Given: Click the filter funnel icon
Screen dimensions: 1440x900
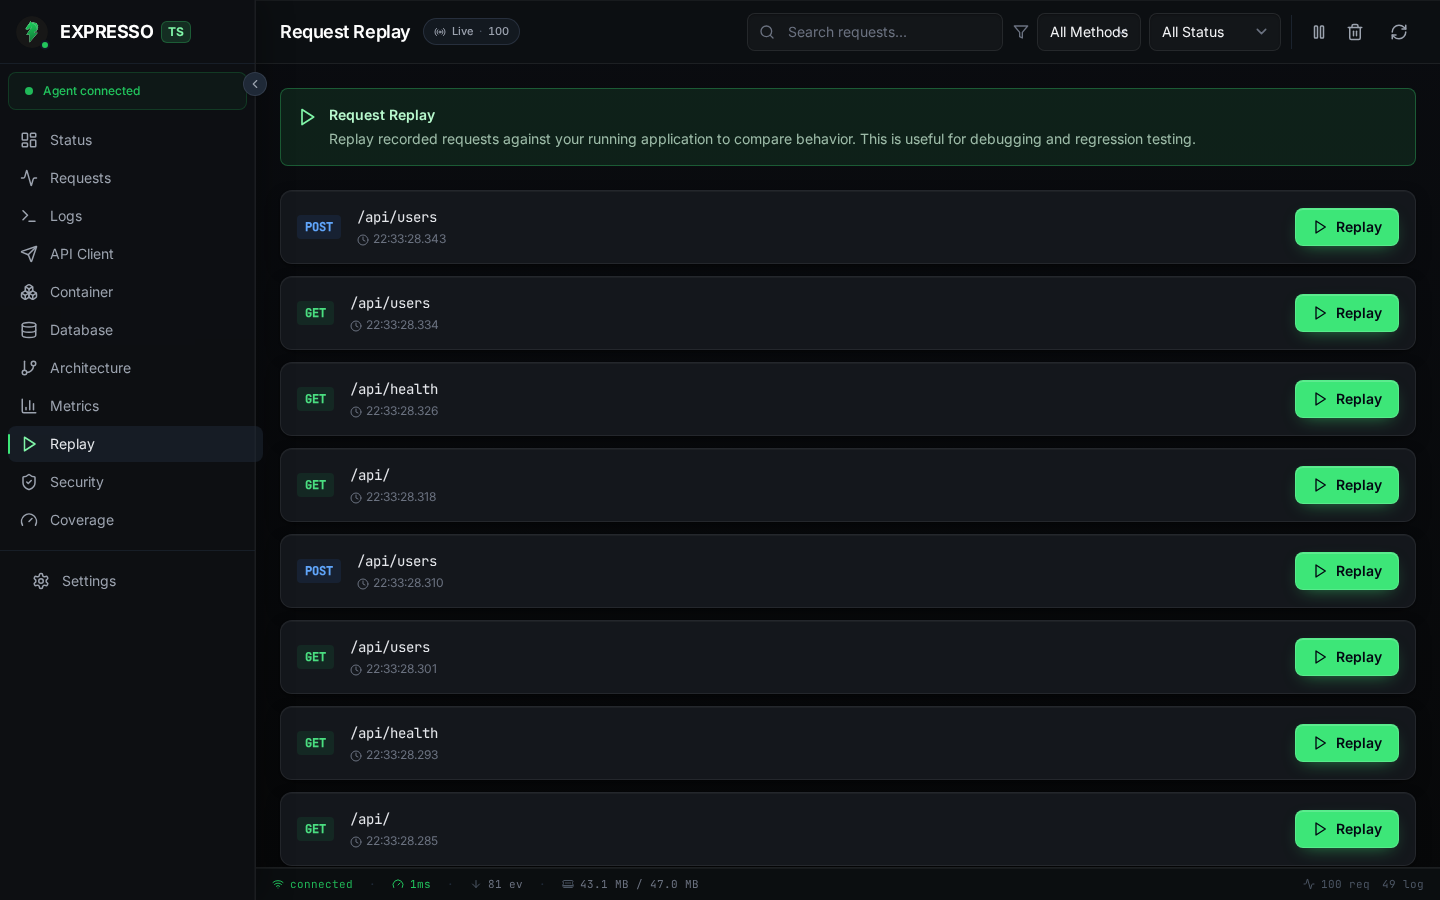Looking at the screenshot, I should coord(1021,32).
